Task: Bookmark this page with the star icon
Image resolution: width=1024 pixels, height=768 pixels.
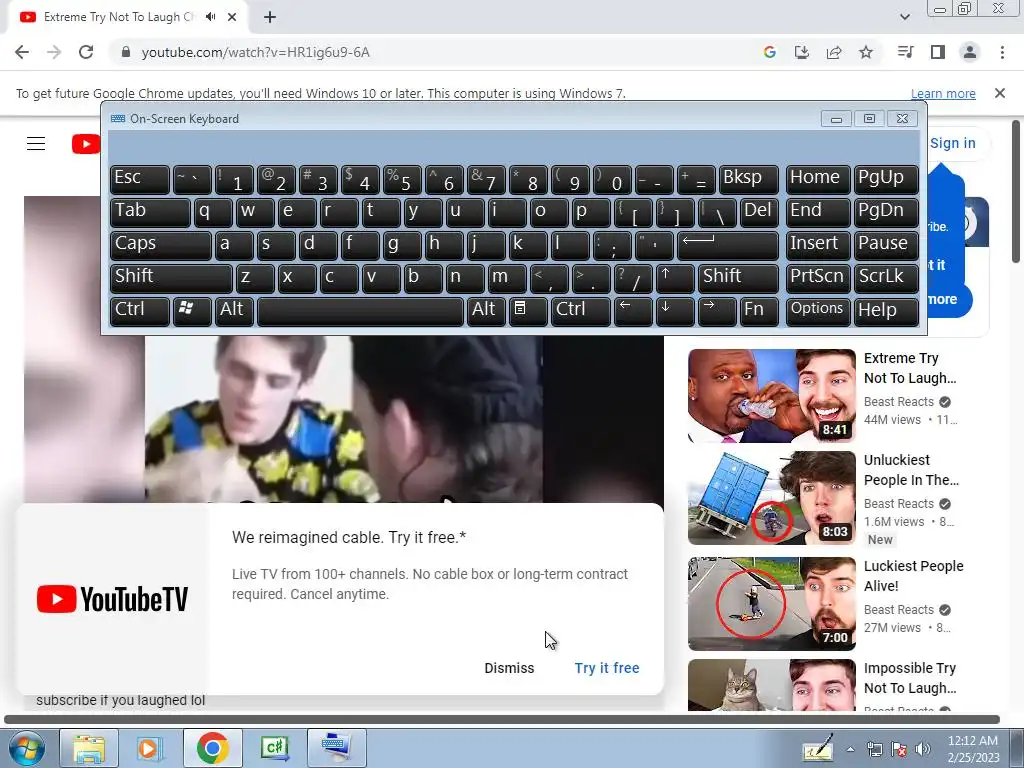Action: pyautogui.click(x=866, y=52)
